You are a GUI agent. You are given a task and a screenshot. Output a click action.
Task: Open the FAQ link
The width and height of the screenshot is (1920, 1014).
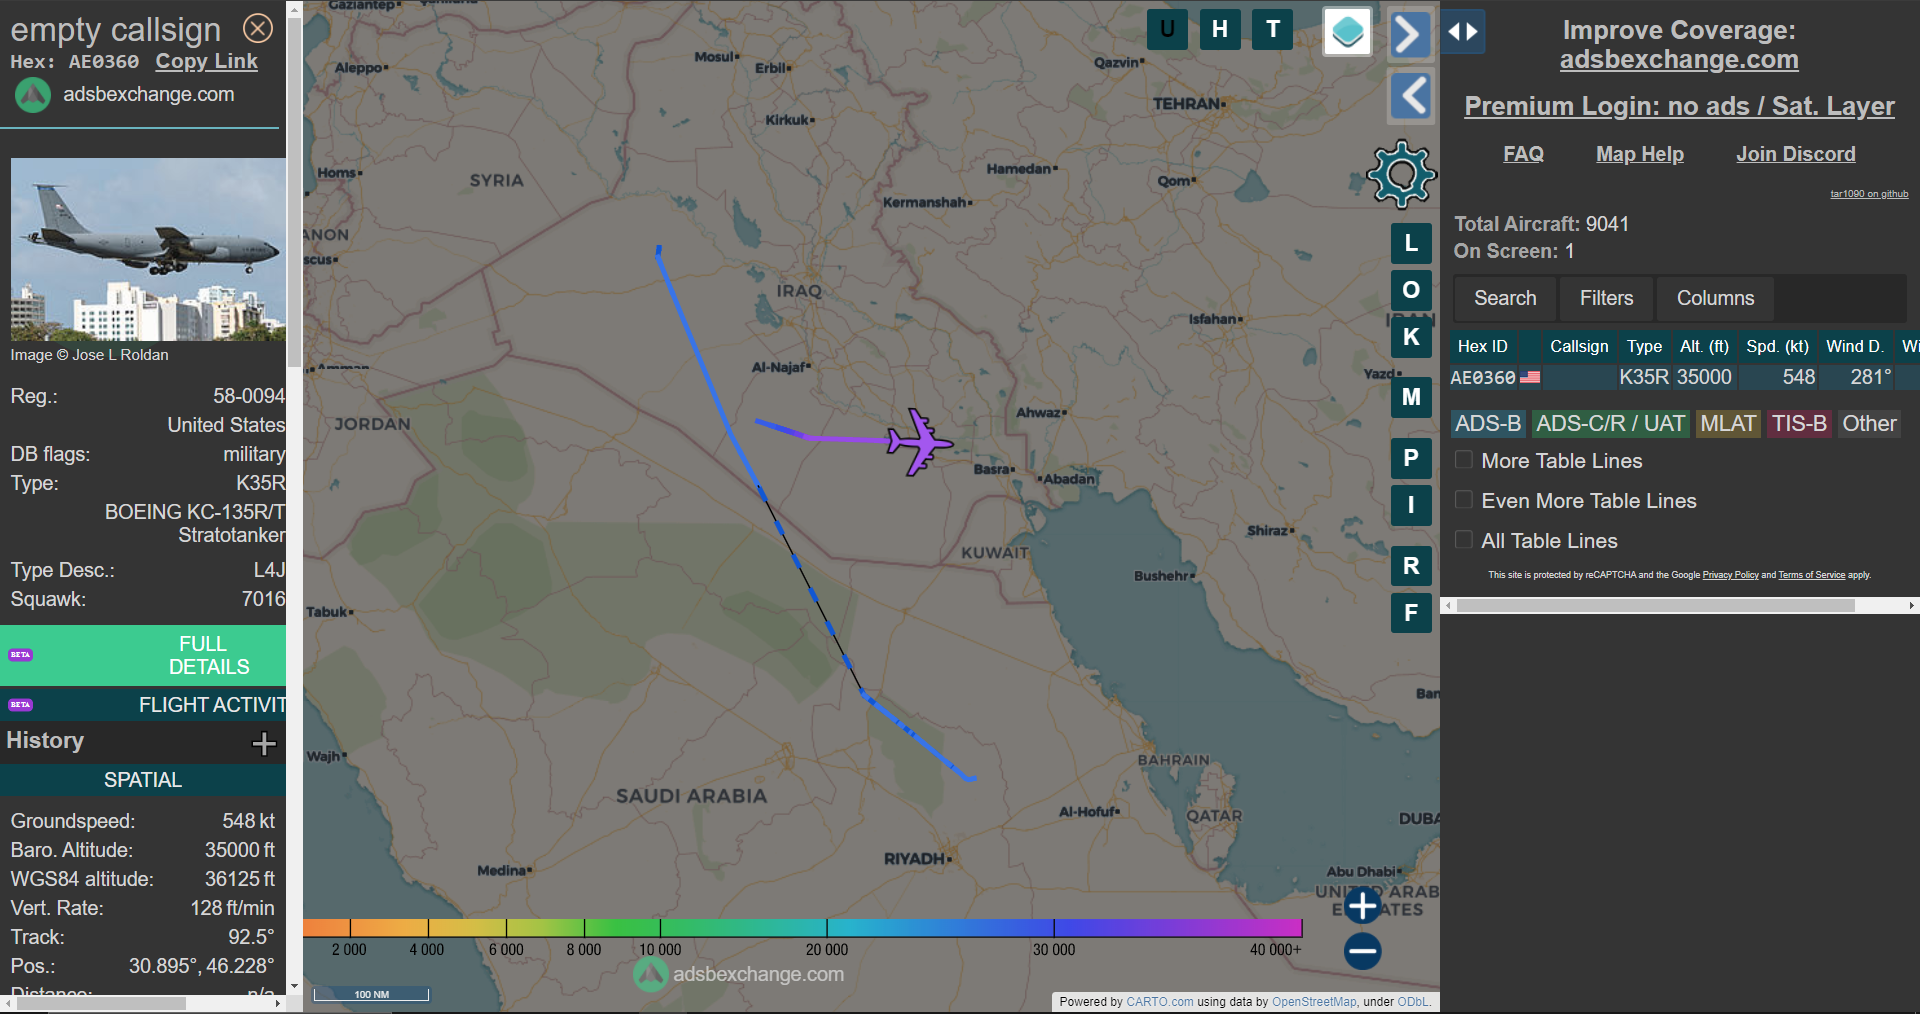pyautogui.click(x=1523, y=154)
